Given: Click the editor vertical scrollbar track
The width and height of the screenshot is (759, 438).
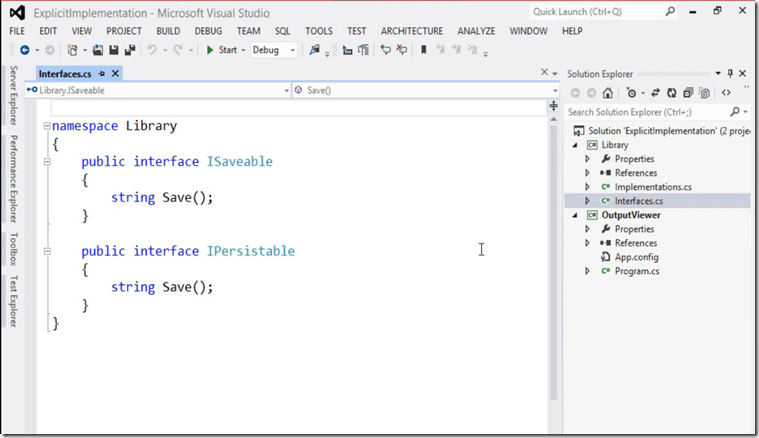Looking at the screenshot, I should click(x=553, y=264).
